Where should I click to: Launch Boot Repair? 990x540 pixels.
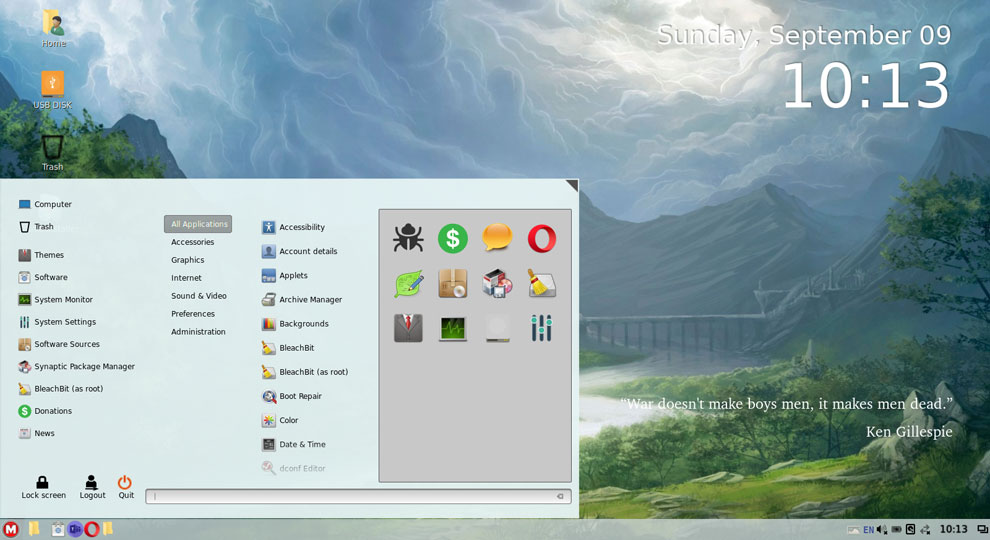292,396
